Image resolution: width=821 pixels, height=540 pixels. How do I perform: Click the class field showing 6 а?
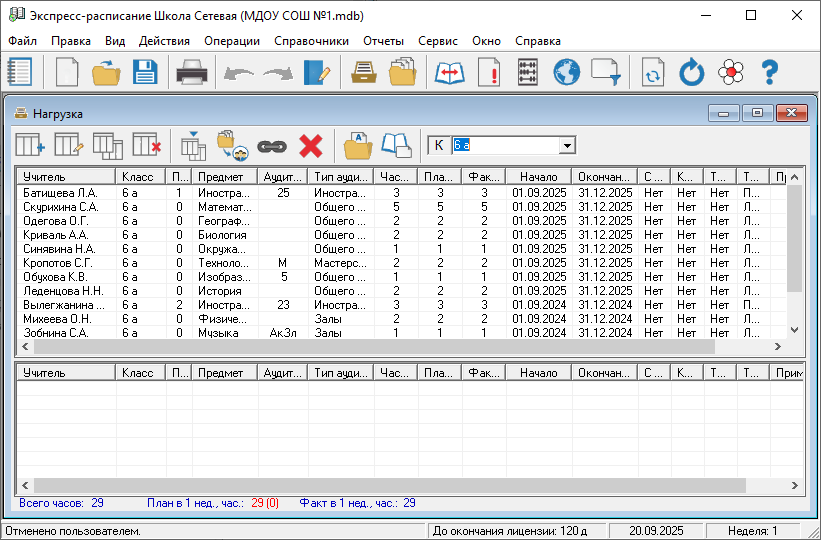point(505,145)
